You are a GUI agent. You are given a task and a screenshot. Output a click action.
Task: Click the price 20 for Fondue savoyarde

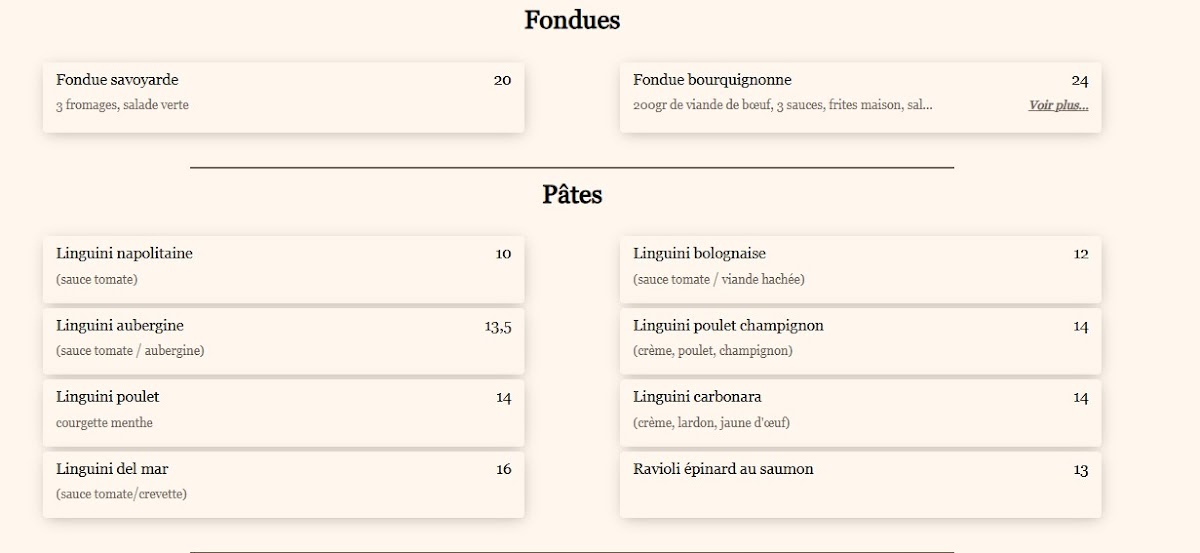tap(502, 80)
